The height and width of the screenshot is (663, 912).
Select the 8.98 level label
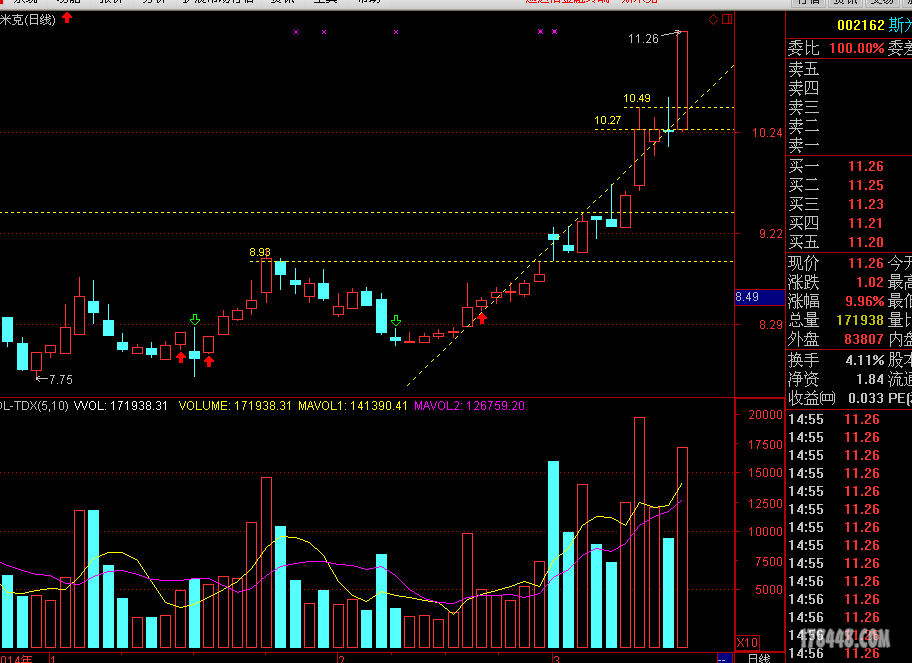260,252
